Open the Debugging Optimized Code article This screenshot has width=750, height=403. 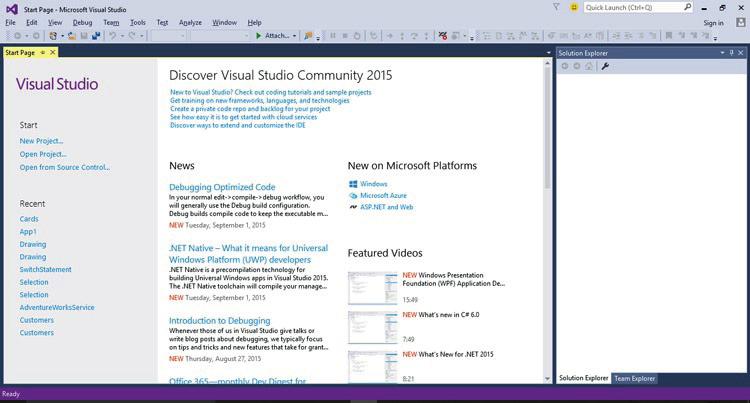(222, 187)
